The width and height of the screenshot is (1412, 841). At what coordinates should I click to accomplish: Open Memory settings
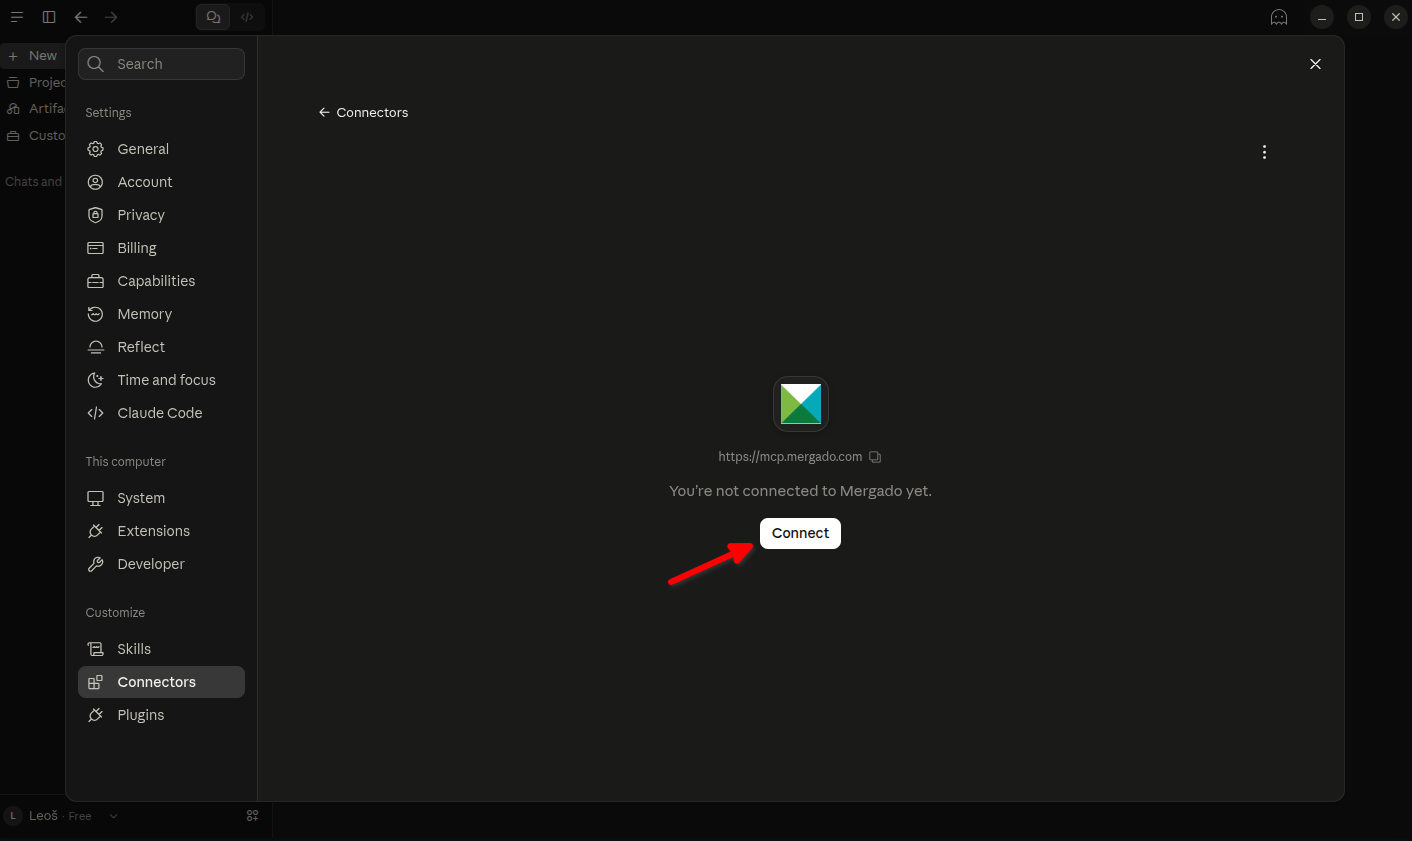(161, 314)
